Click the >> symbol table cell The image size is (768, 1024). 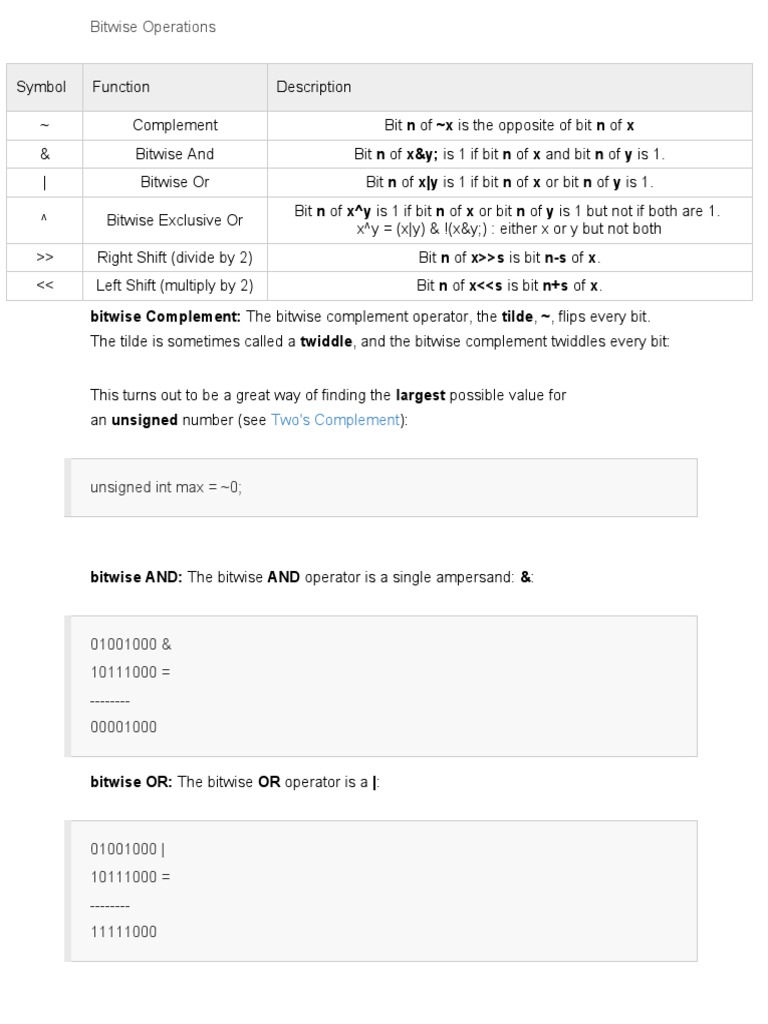click(x=44, y=258)
